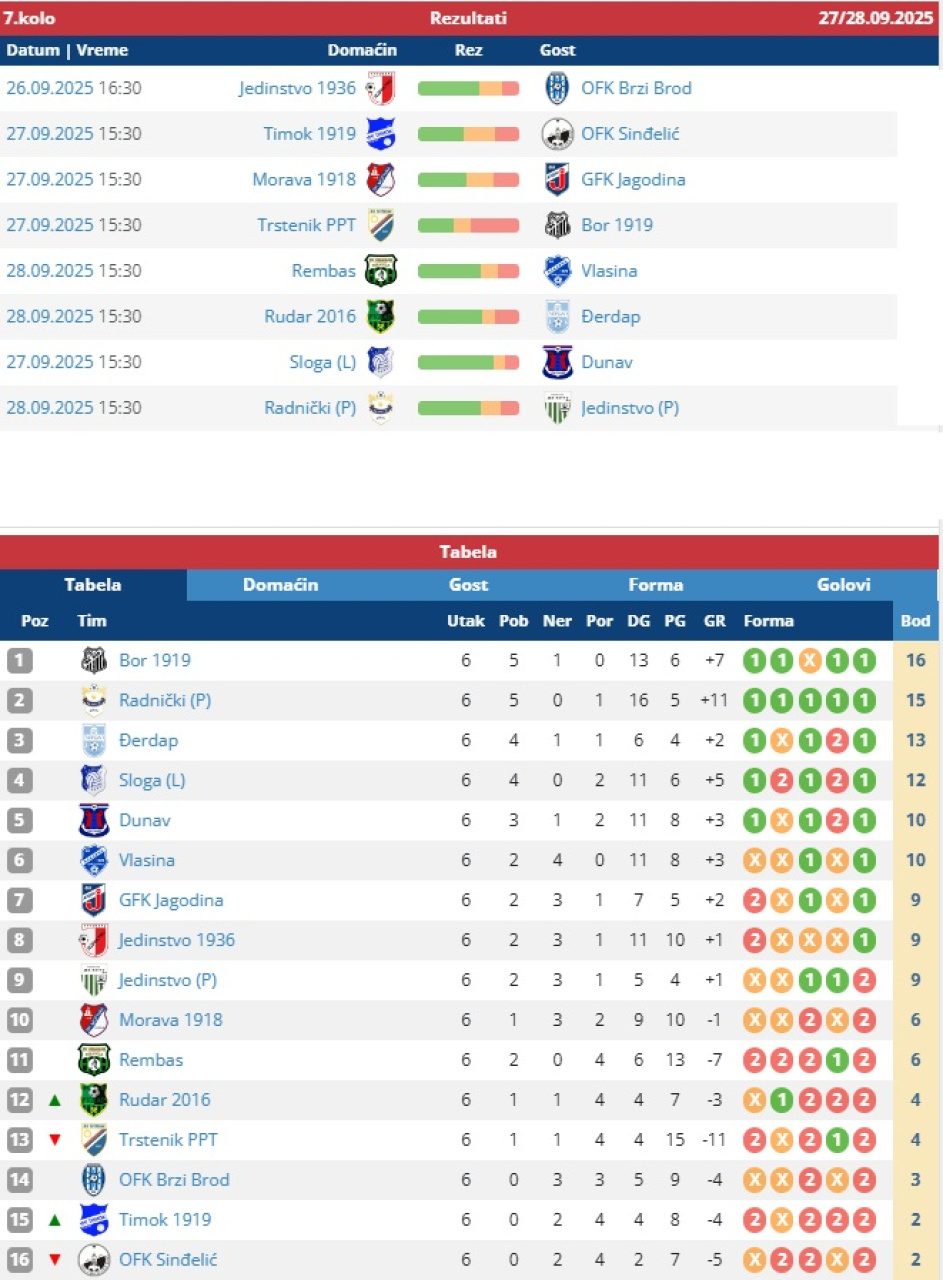Screen dimensions: 943x1280
Task: Switch to the Gost standings tab
Action: (468, 585)
